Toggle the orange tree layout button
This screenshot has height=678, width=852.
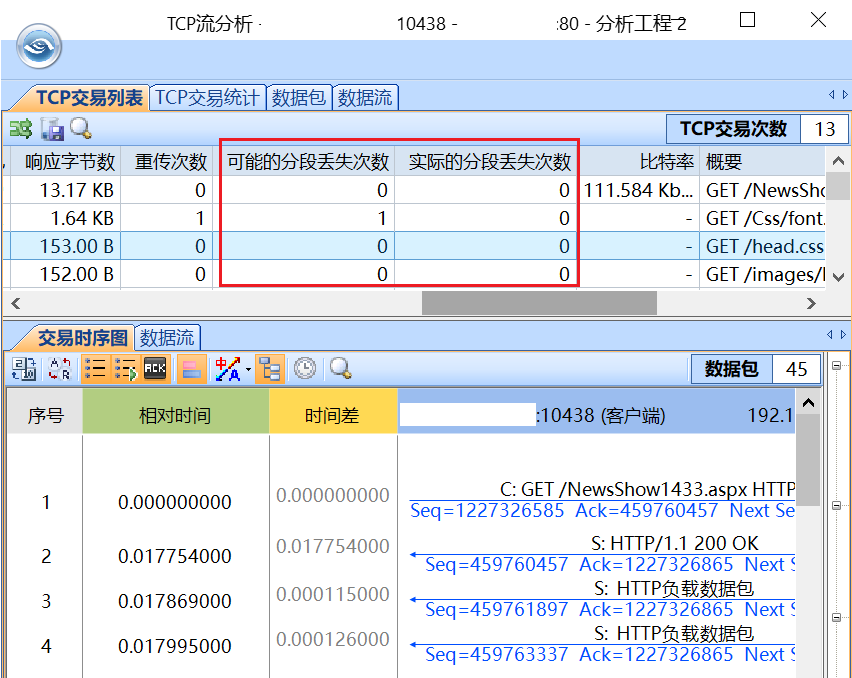(270, 368)
